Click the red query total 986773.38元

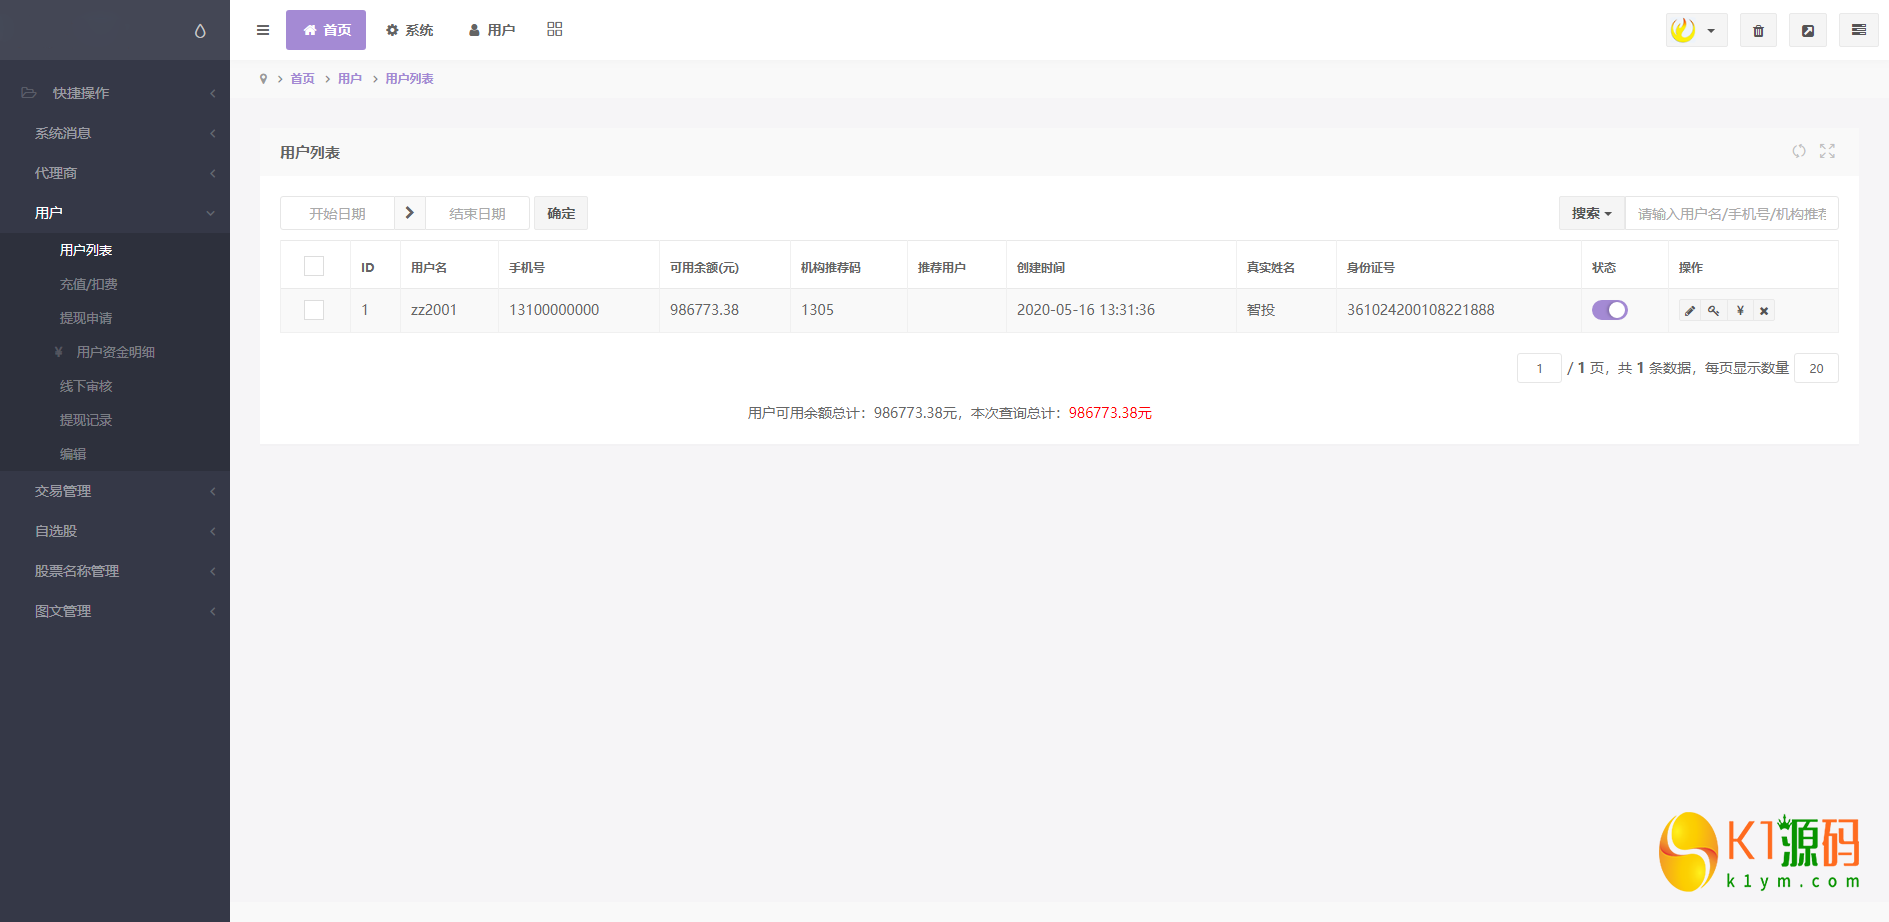(1110, 413)
